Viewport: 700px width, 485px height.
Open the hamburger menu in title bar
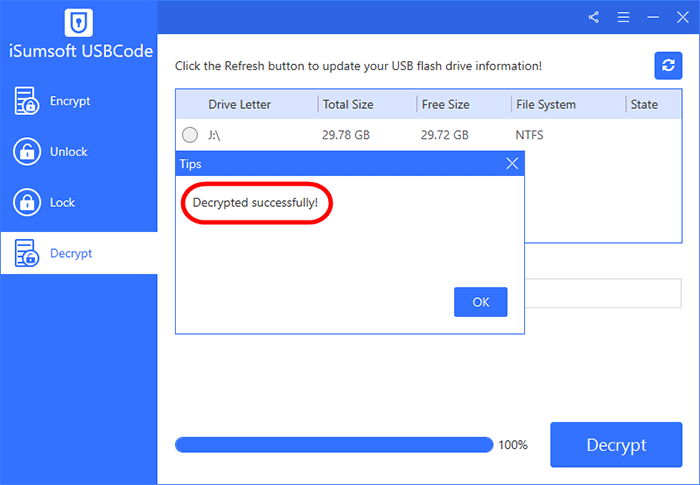[x=623, y=17]
